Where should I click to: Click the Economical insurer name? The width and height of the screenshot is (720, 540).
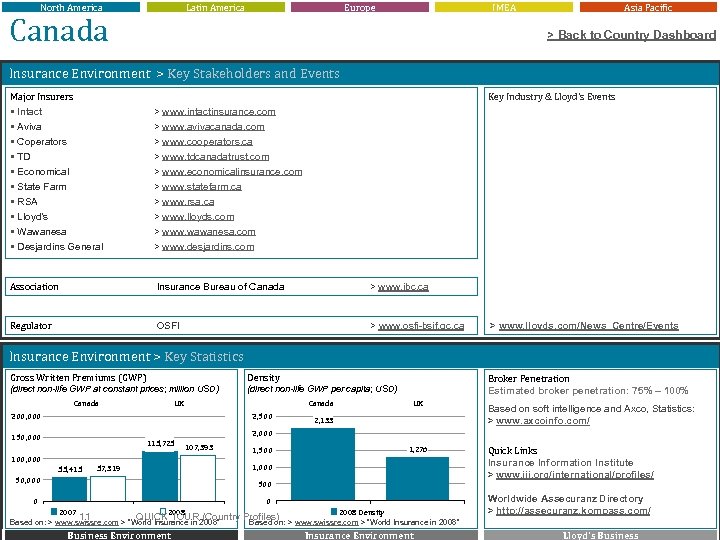coord(43,172)
